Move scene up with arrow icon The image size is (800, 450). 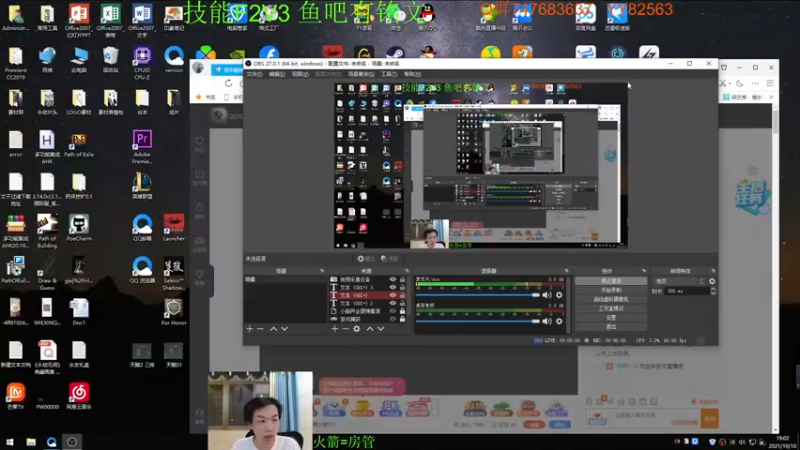click(x=273, y=329)
